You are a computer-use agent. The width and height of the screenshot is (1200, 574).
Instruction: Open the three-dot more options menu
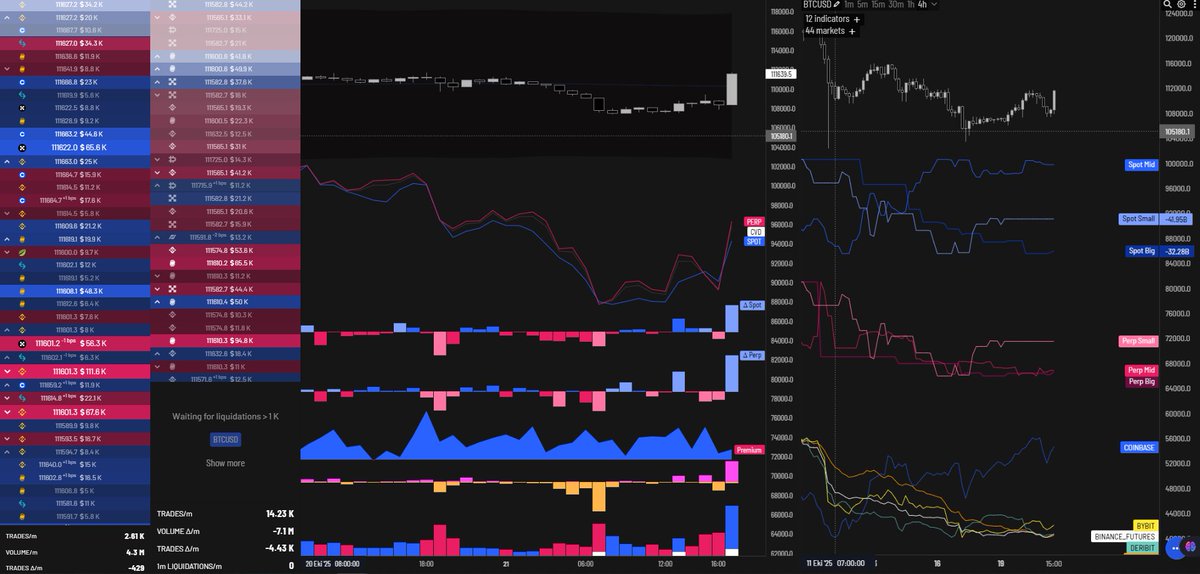point(1193,5)
